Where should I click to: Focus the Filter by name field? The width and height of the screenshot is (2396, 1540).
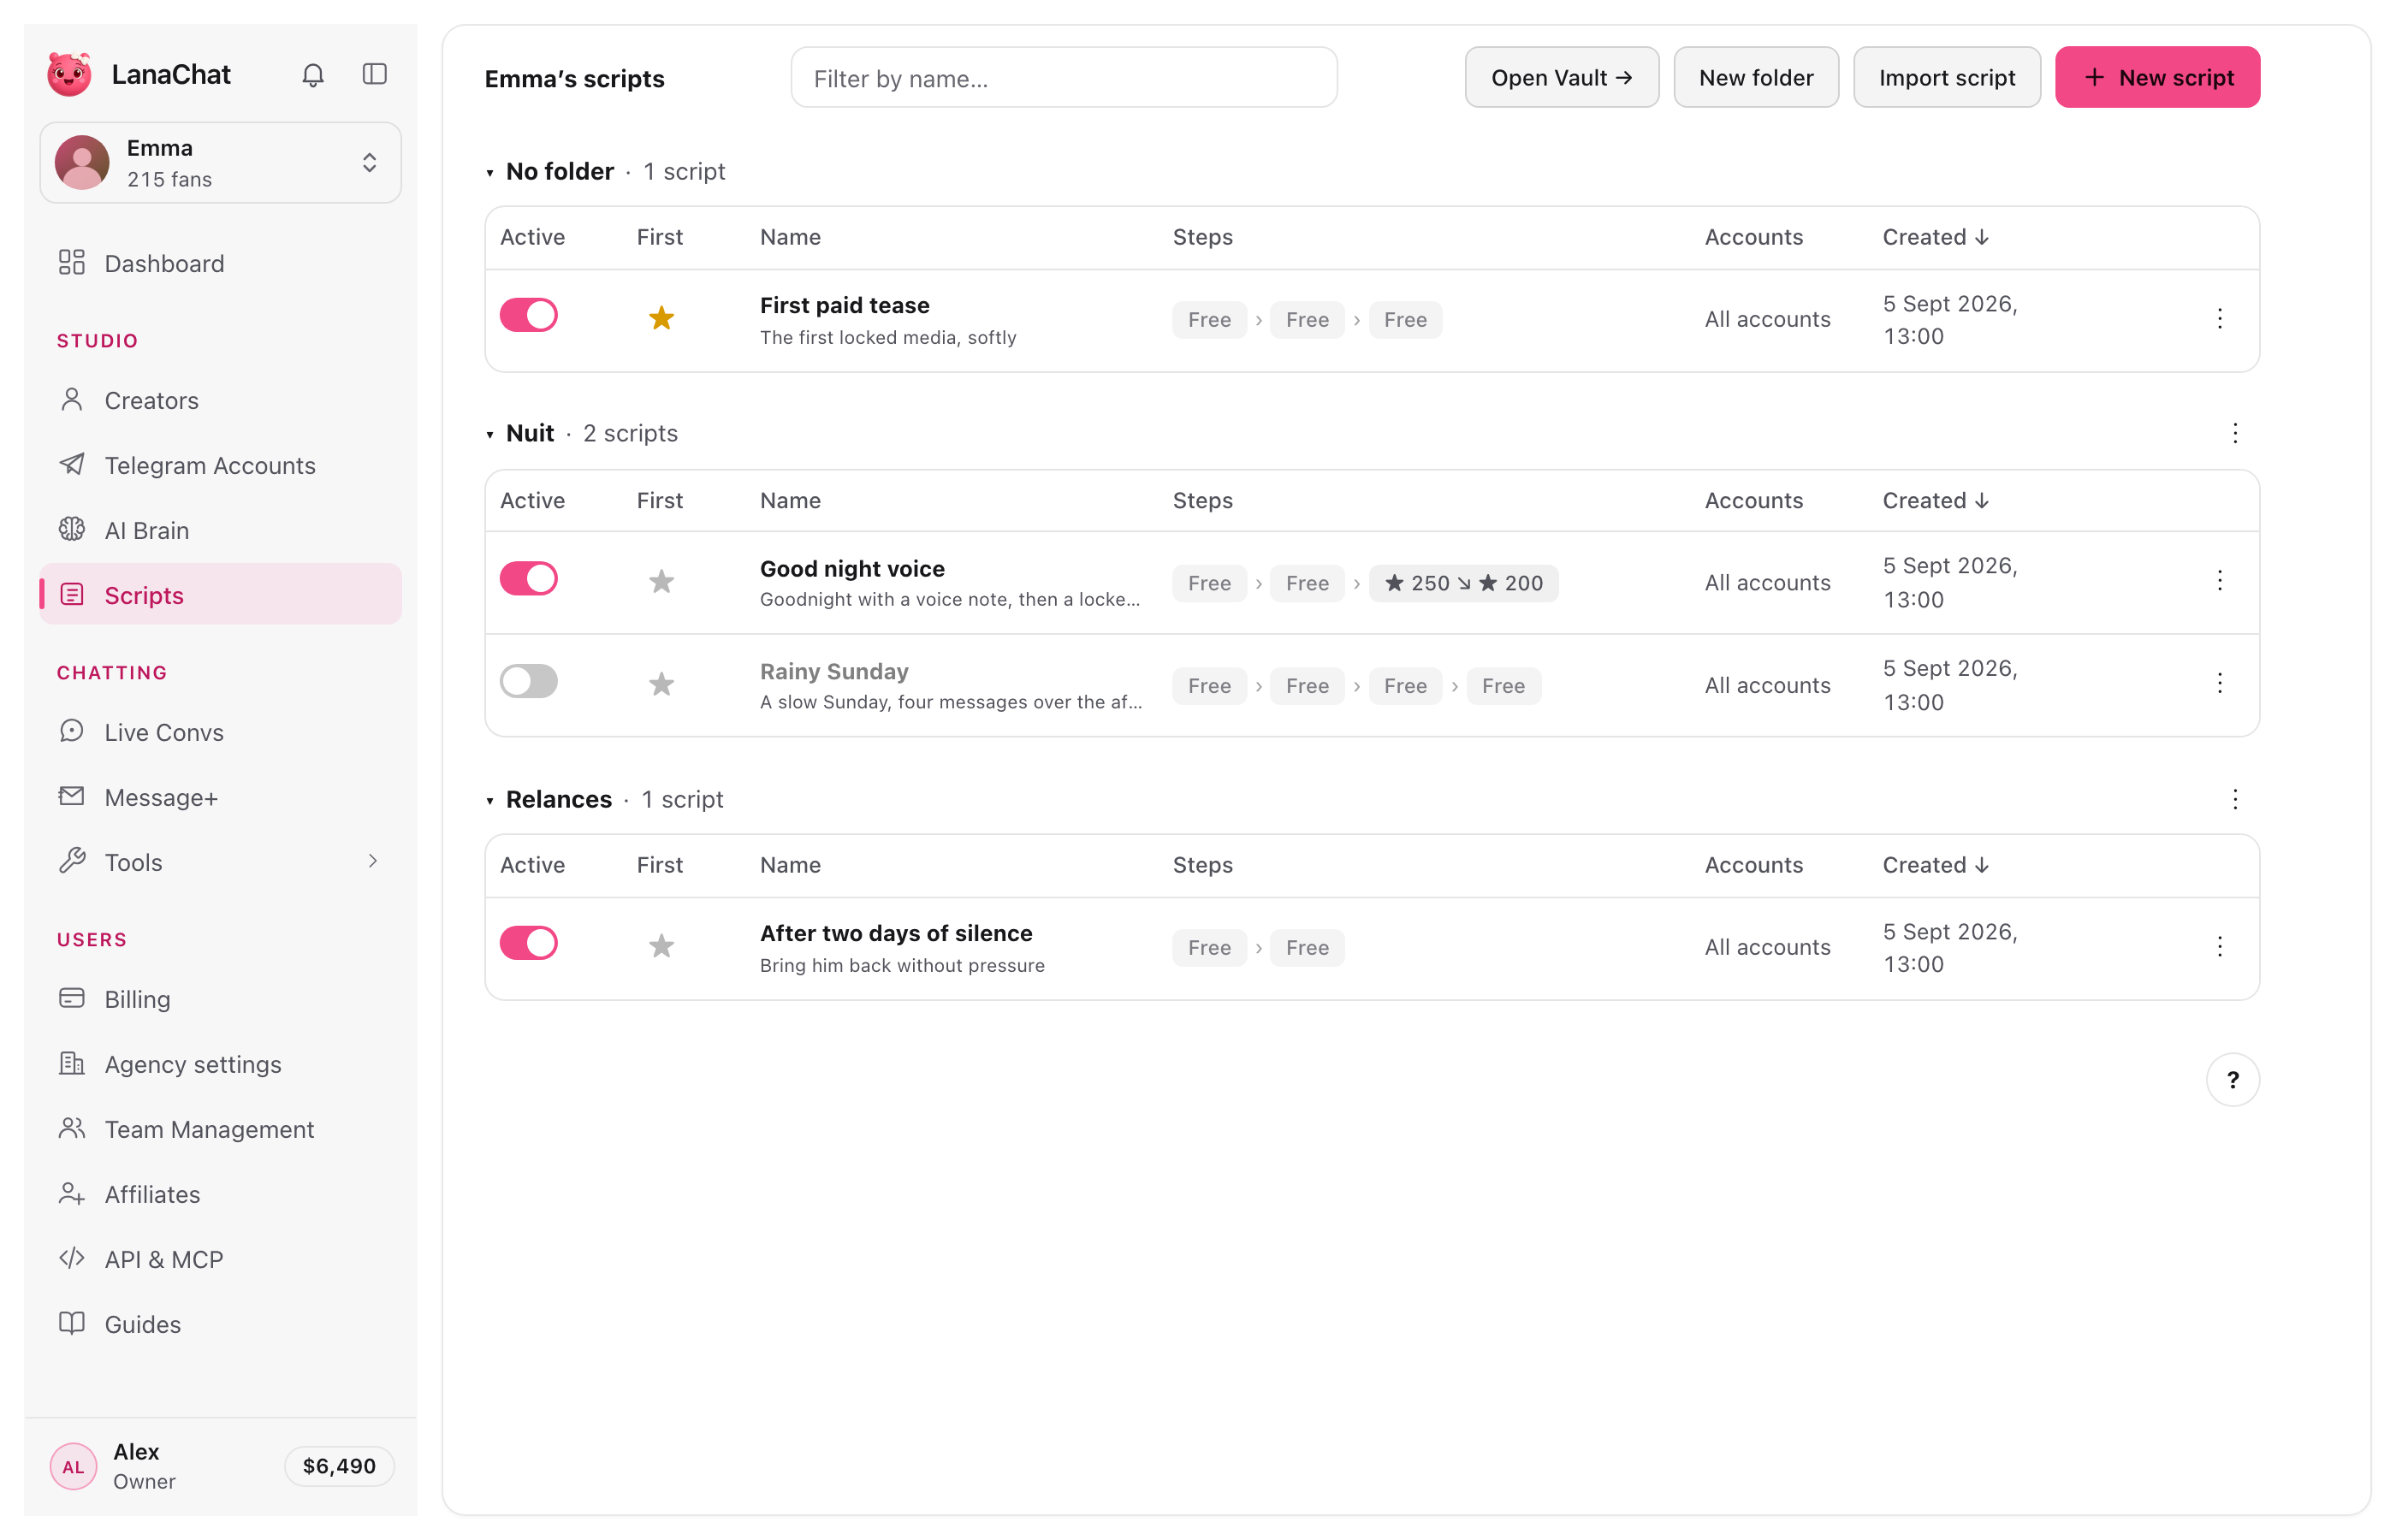1064,78
